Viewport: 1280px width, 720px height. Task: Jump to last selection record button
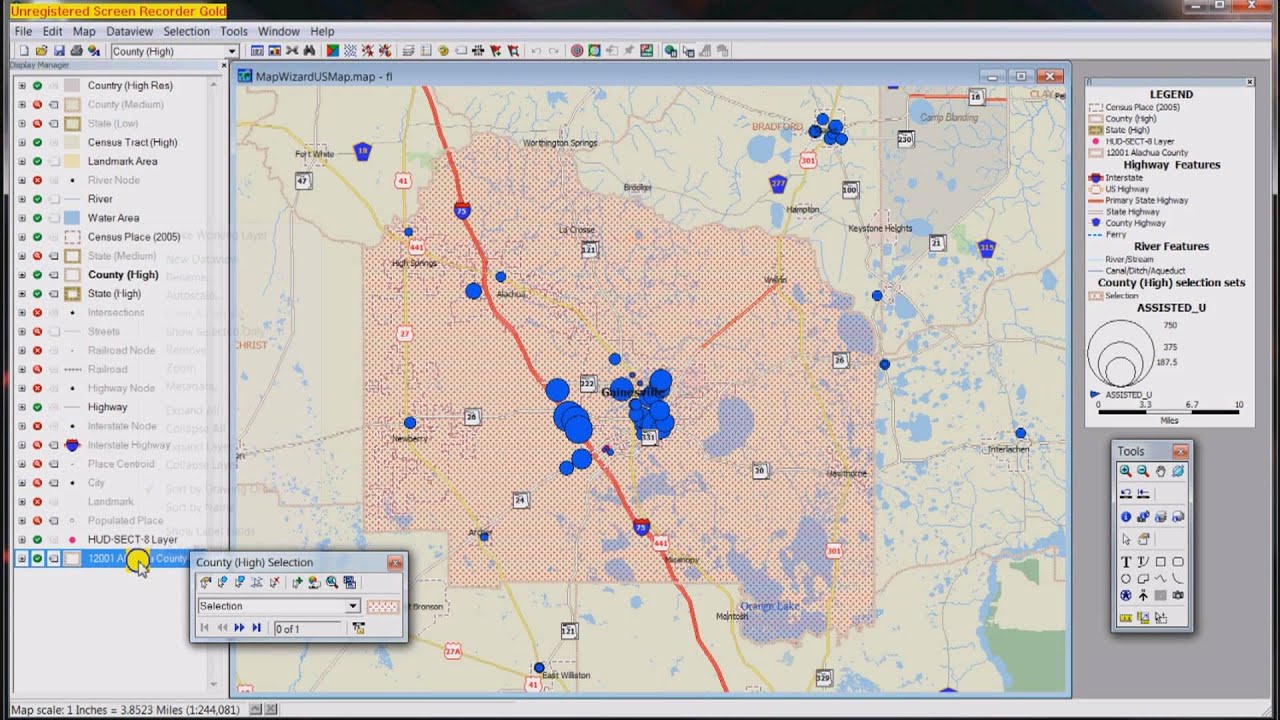(257, 628)
